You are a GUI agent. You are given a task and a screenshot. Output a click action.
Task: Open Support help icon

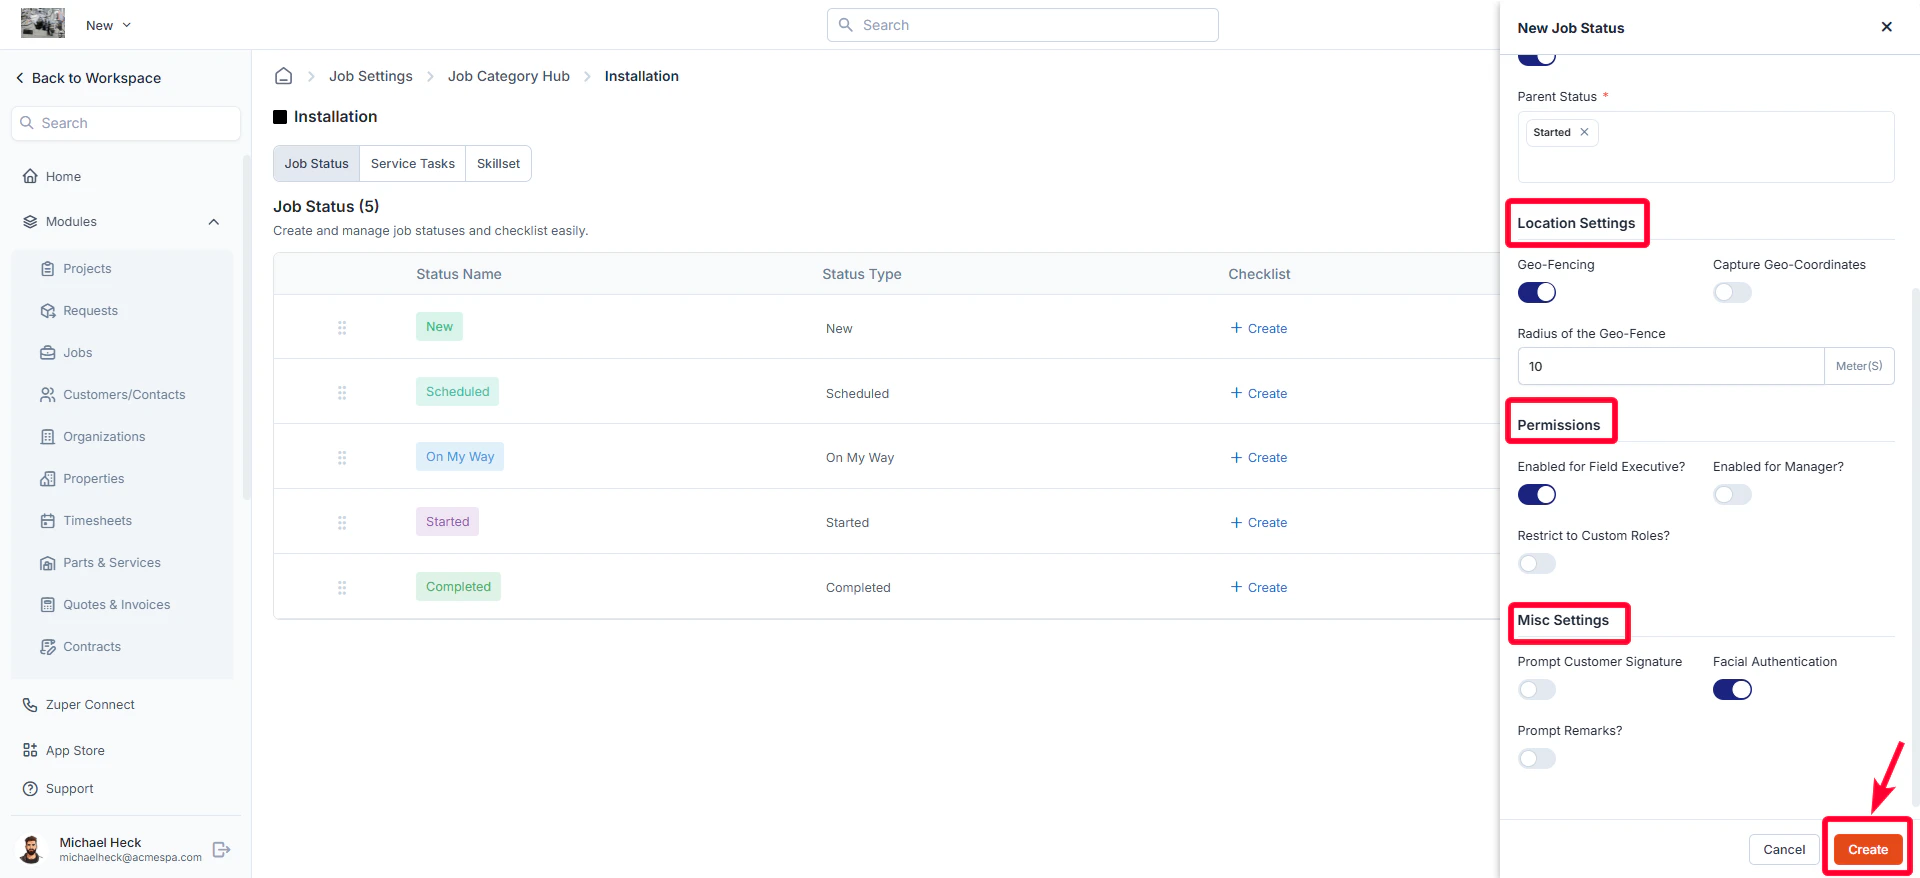click(30, 789)
